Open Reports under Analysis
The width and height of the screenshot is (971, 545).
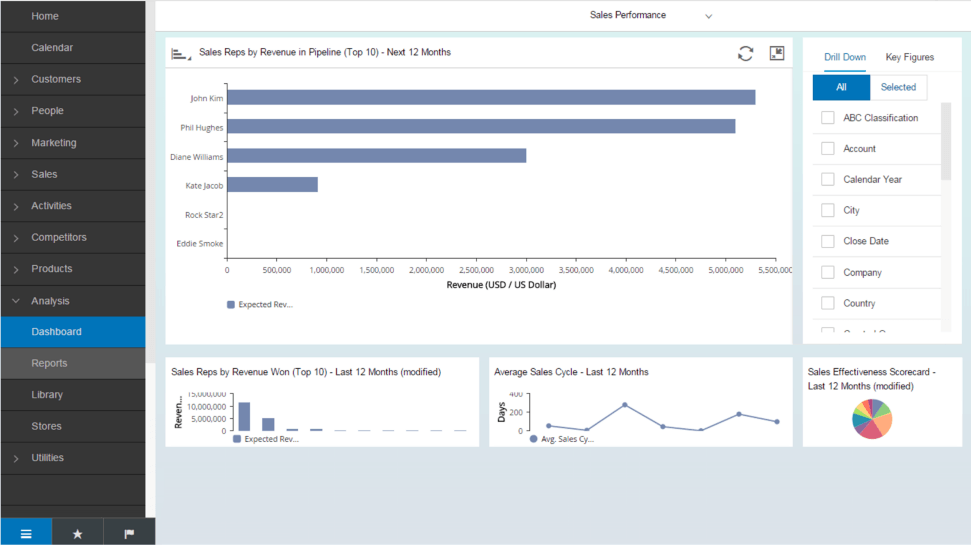pos(73,364)
